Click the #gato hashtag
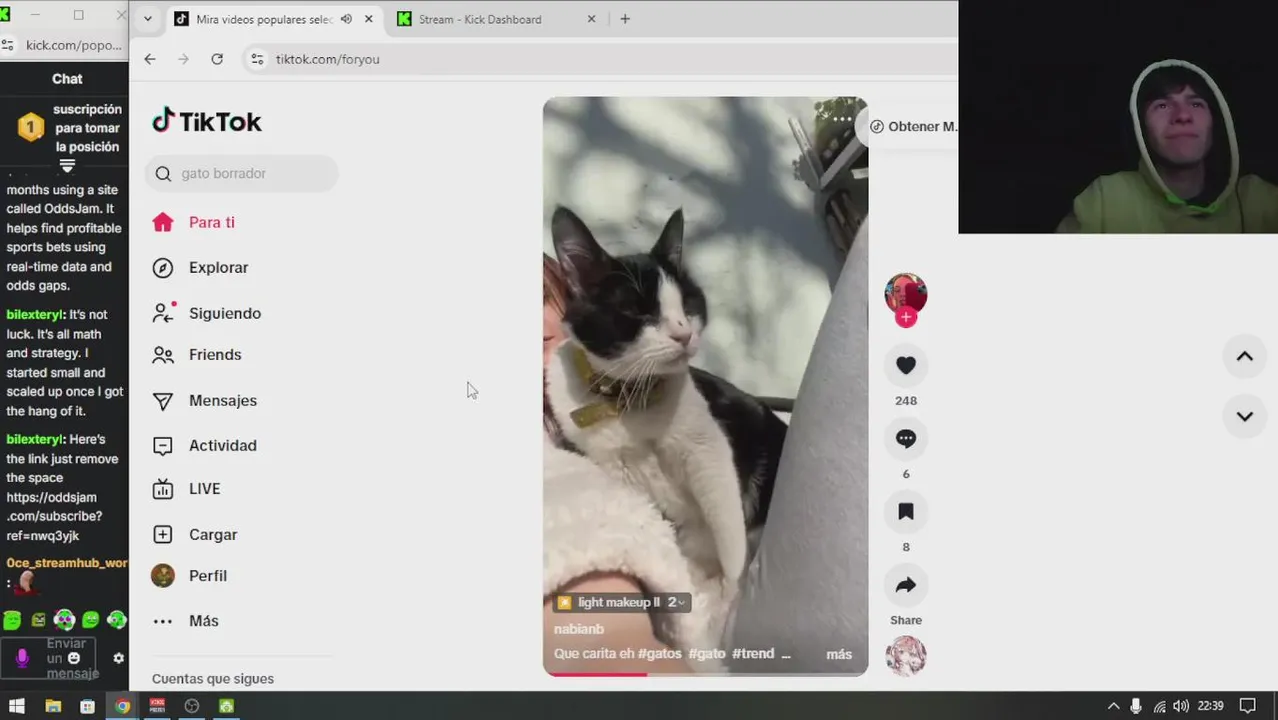Image resolution: width=1278 pixels, height=720 pixels. point(707,654)
